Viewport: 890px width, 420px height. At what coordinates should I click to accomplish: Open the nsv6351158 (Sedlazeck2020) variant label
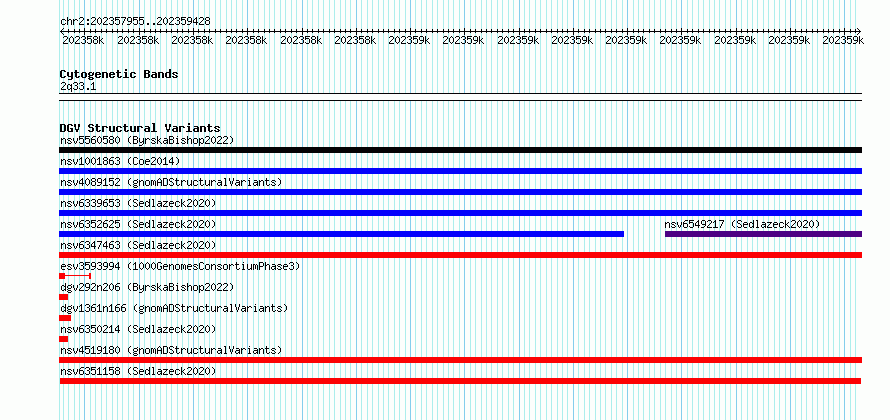(138, 371)
